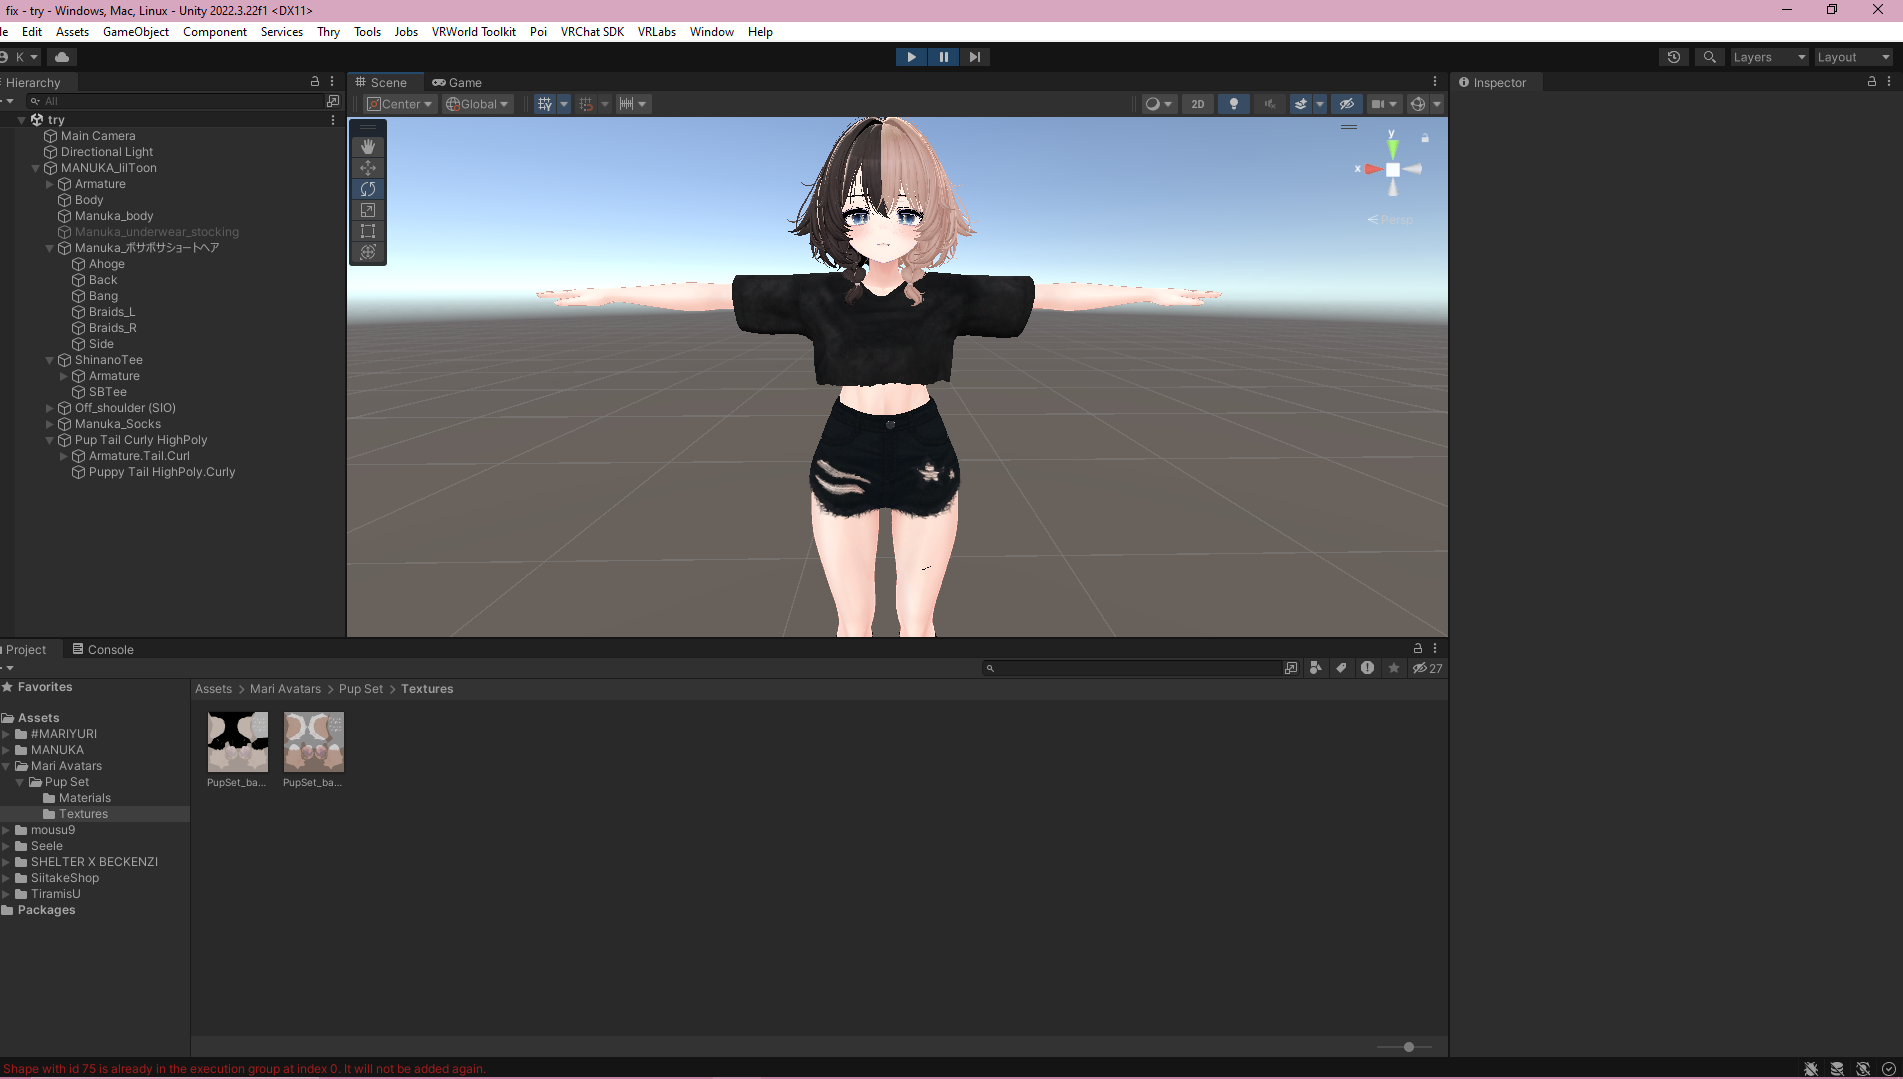Image resolution: width=1903 pixels, height=1079 pixels.
Task: Lock the Hierarchy panel
Action: [x=315, y=82]
